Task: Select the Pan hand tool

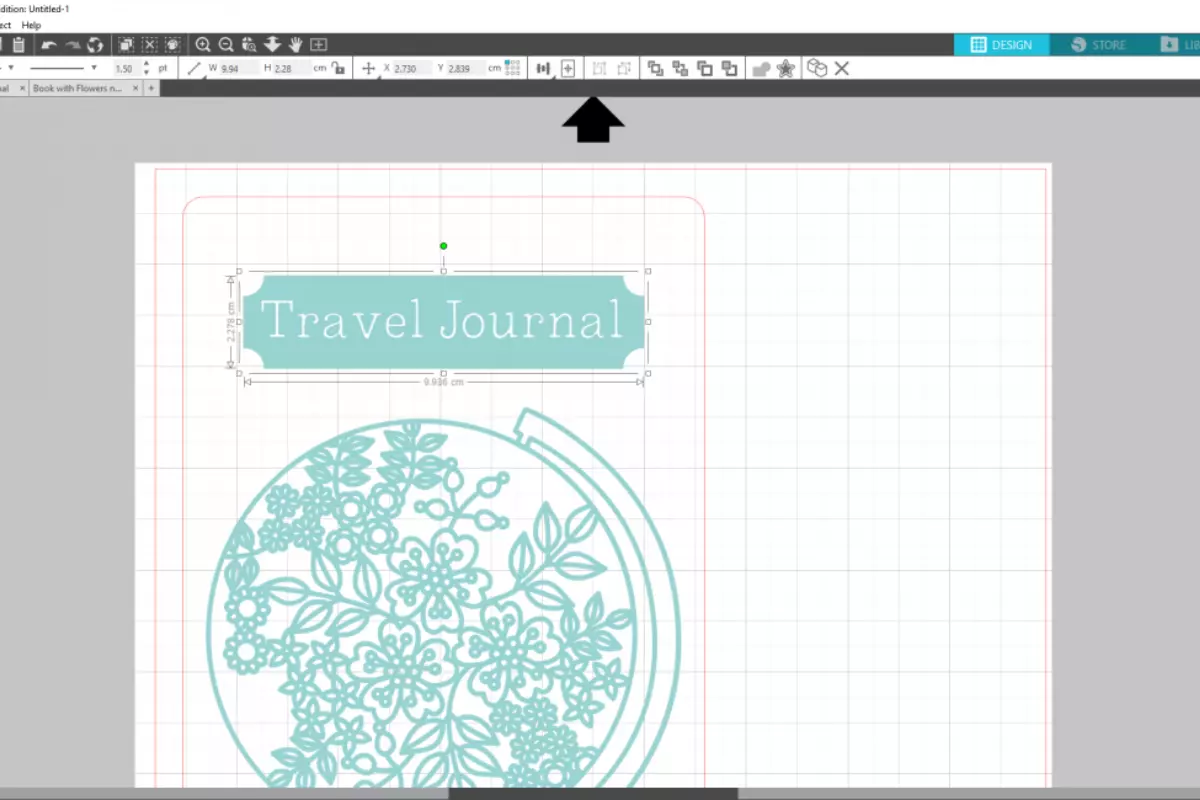Action: click(x=296, y=45)
